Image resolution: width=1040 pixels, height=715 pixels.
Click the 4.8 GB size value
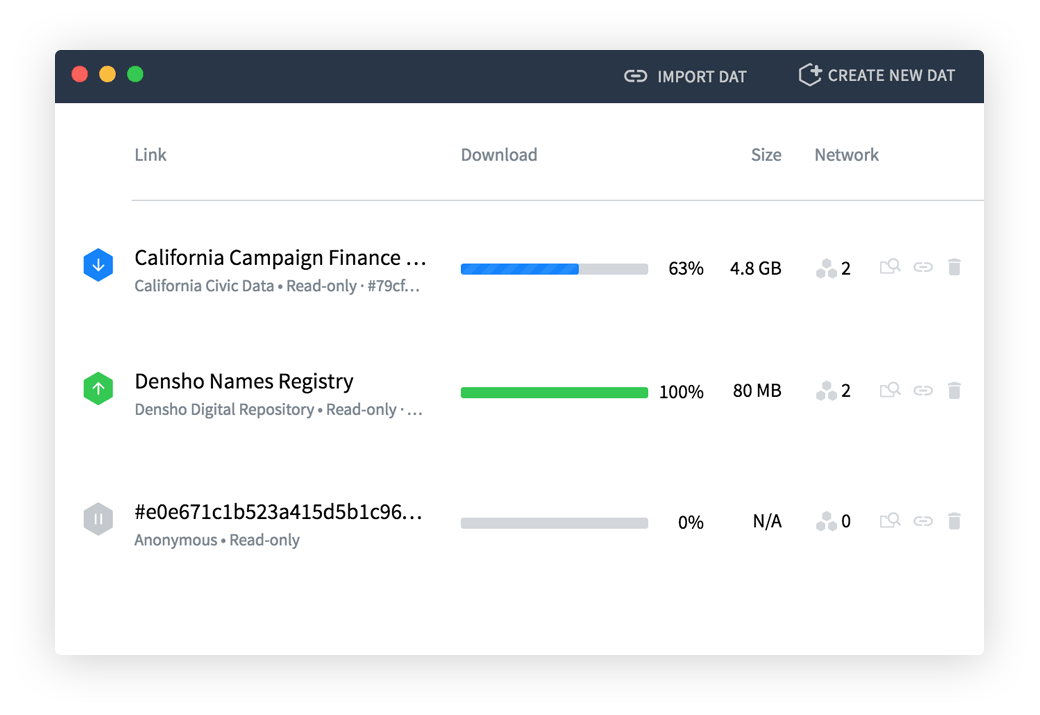pos(755,268)
